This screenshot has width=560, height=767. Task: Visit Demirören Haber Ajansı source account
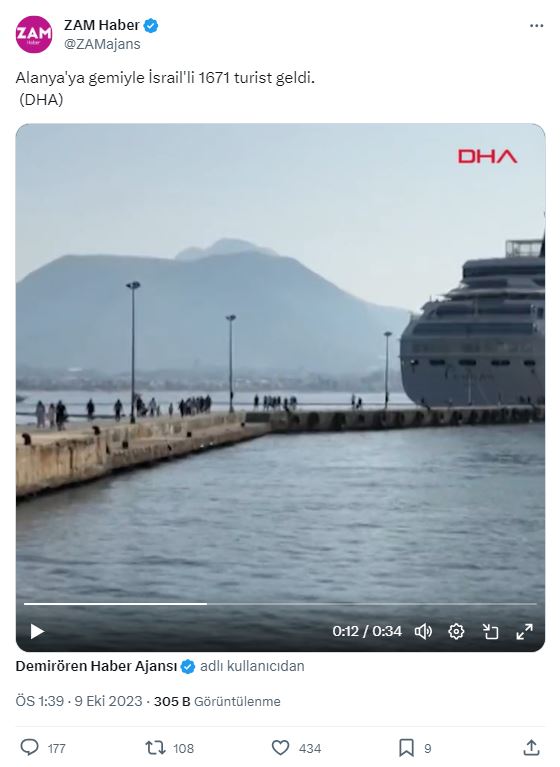[x=96, y=666]
